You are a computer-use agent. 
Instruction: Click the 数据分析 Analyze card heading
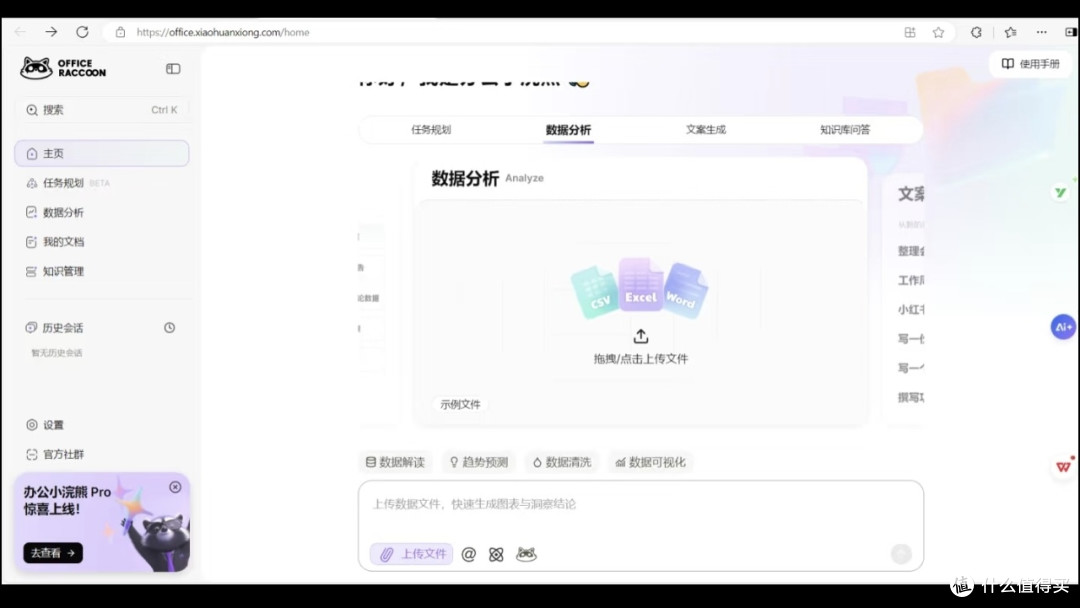(487, 178)
